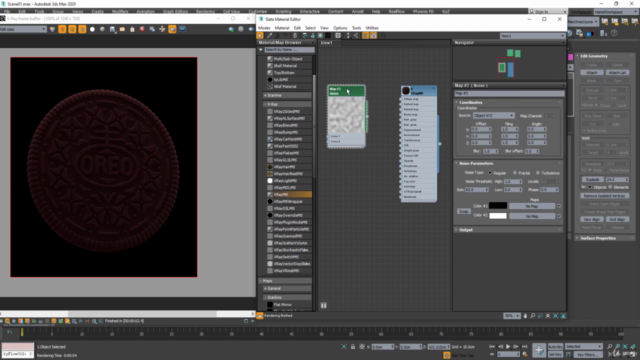This screenshot has height=360, width=640.
Task: Click go to end frame button
Action: click(525, 347)
